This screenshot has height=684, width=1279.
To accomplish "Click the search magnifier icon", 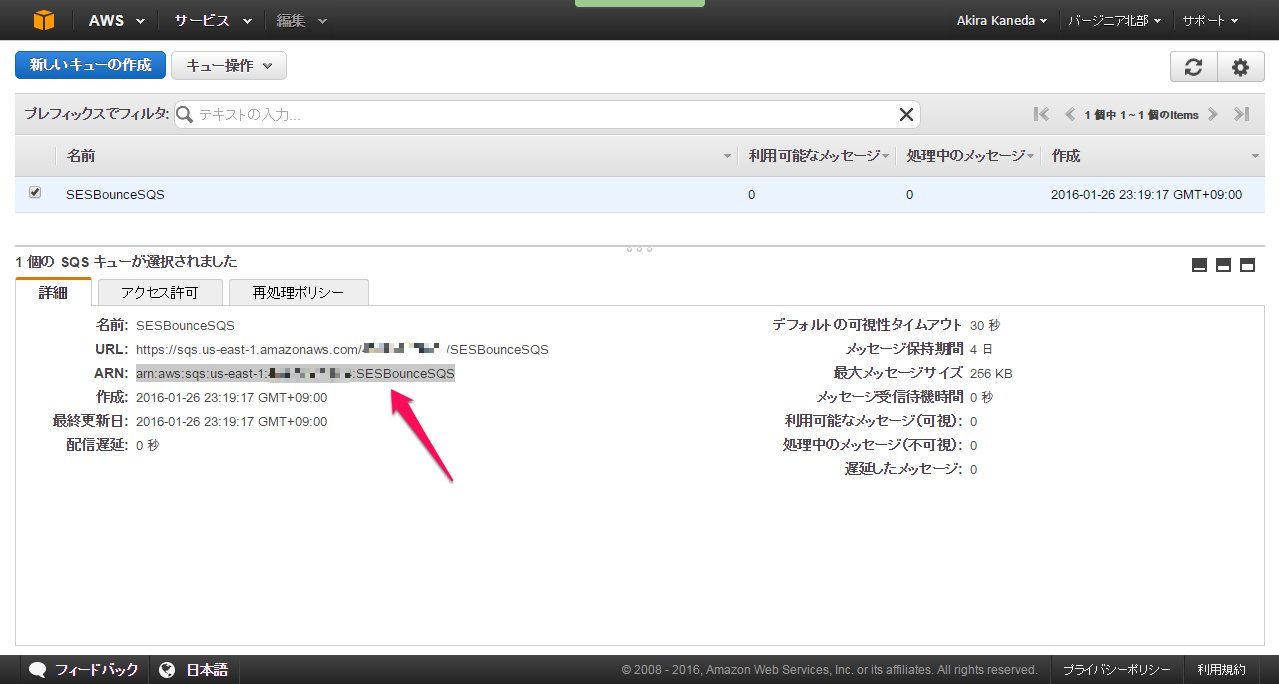I will [185, 114].
